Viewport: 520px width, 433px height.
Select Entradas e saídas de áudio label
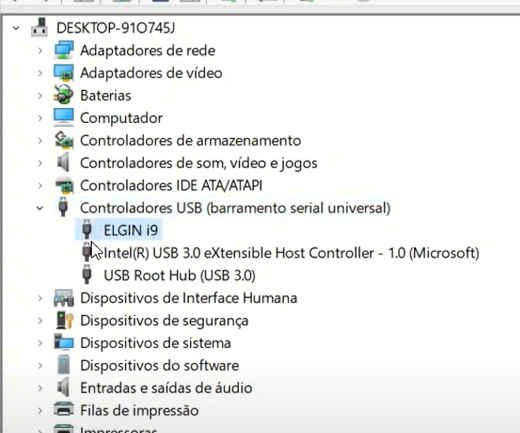tap(166, 388)
